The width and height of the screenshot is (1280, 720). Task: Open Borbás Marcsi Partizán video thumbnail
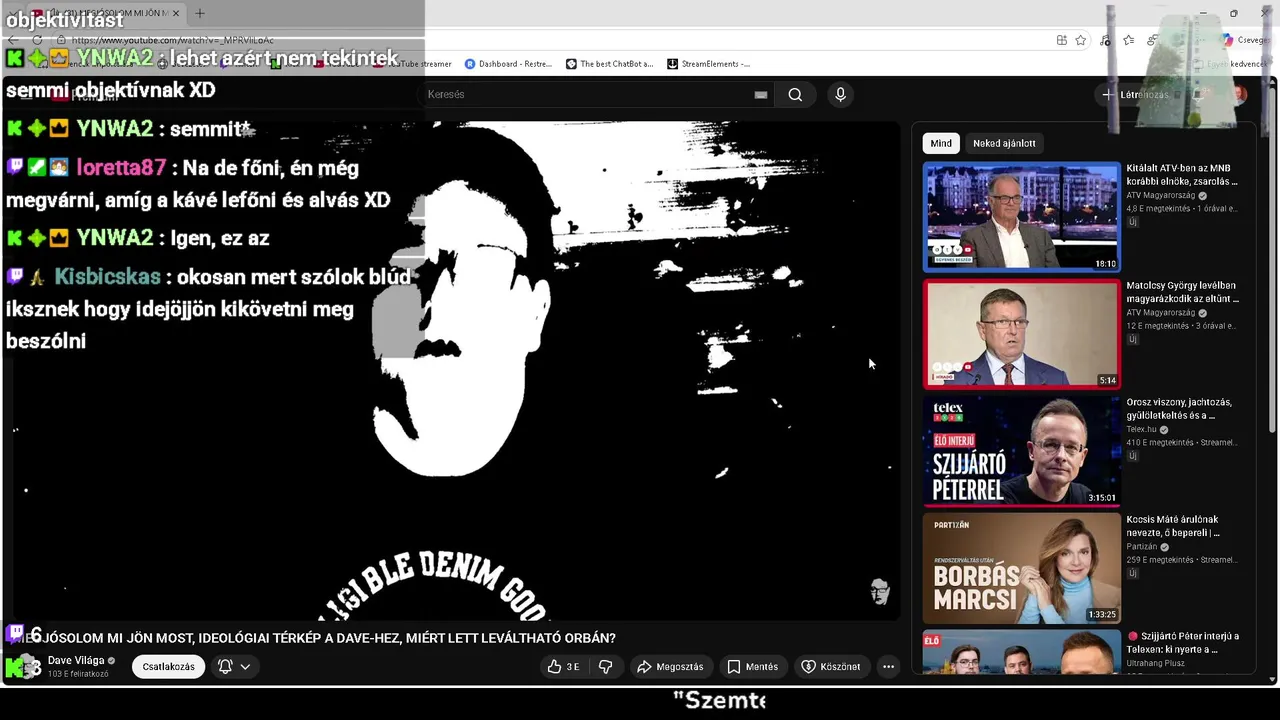point(1021,567)
